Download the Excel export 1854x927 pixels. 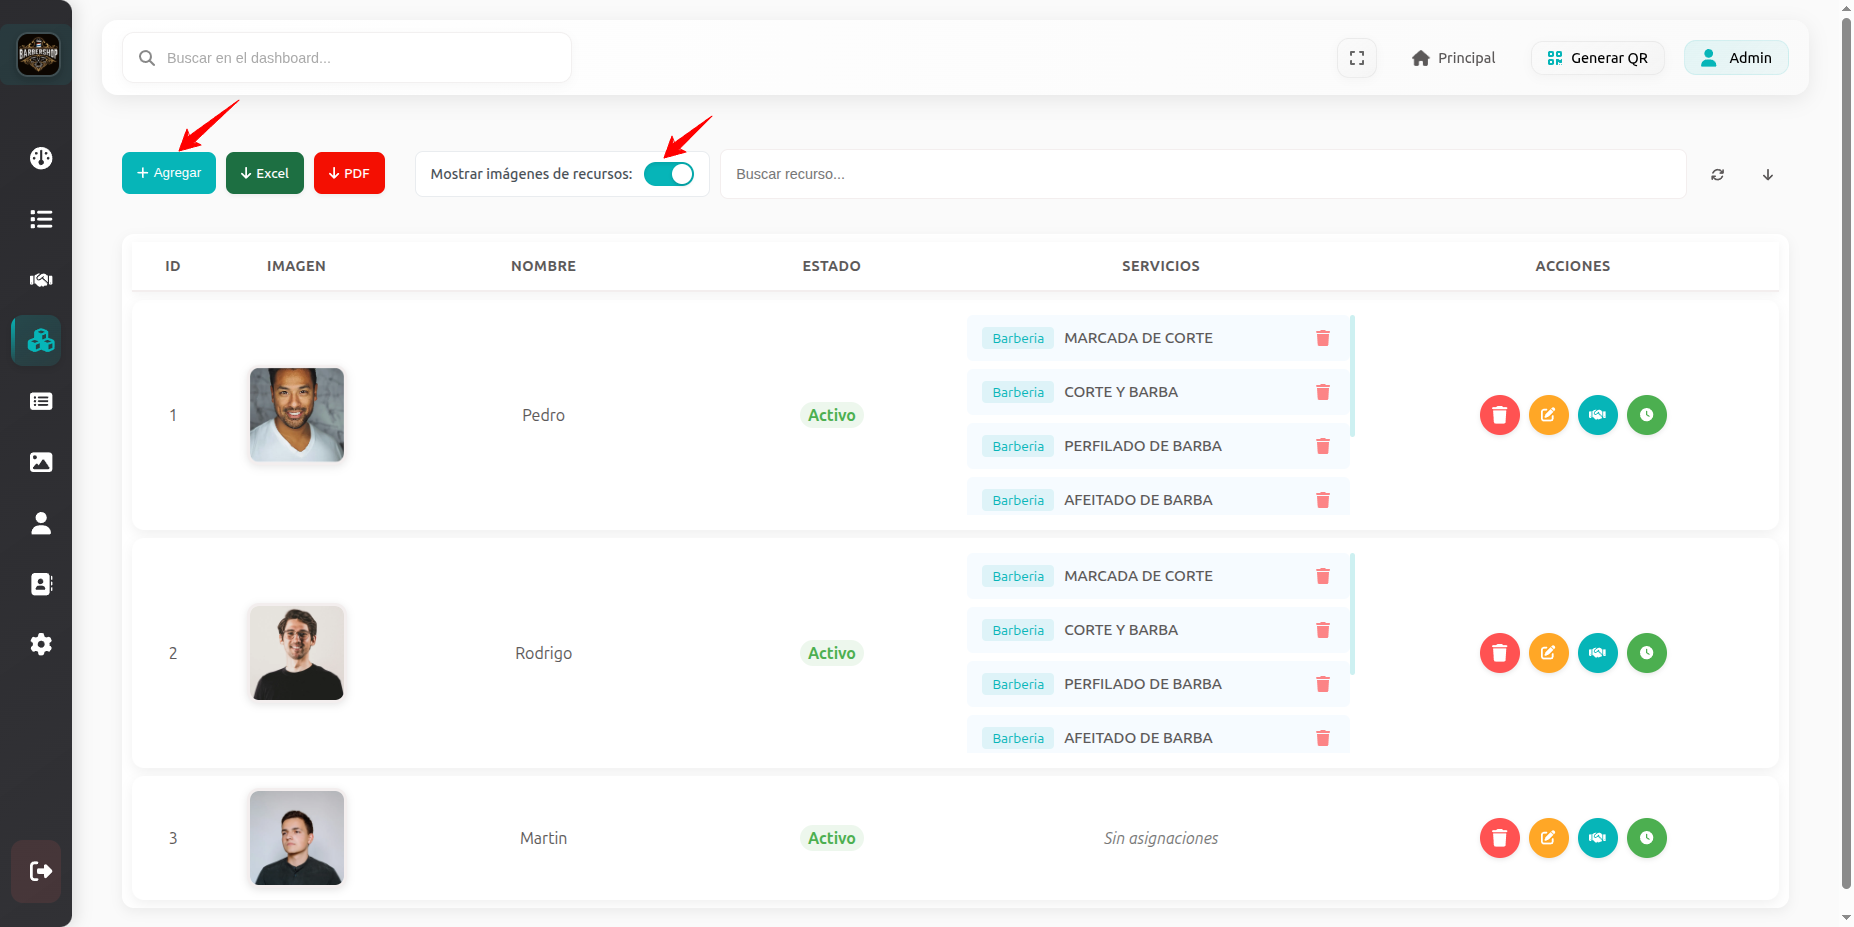click(x=265, y=173)
